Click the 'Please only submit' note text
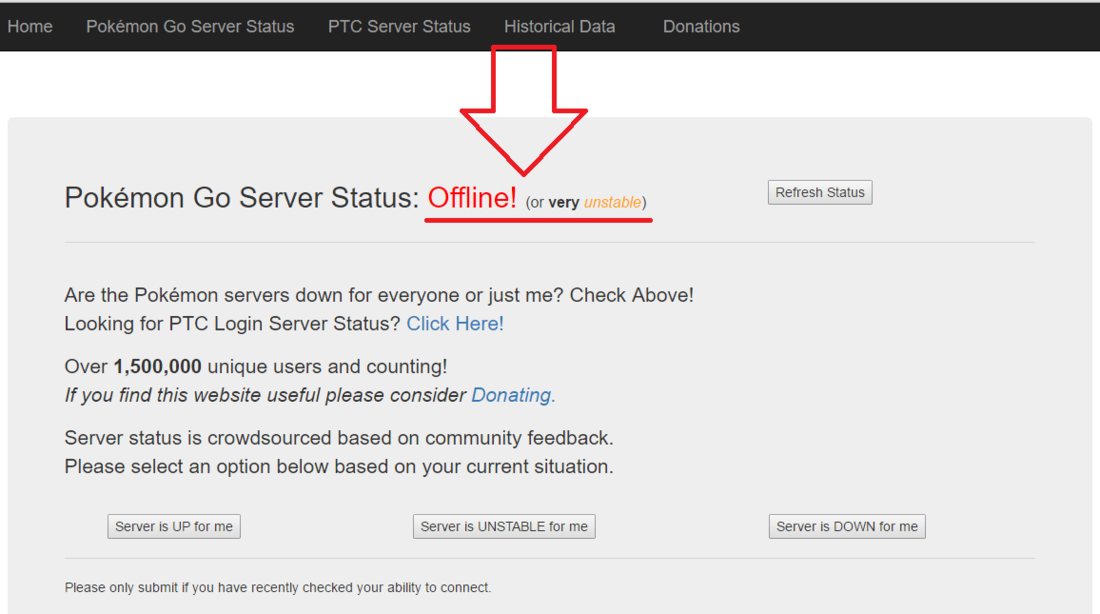1100x614 pixels. point(278,587)
